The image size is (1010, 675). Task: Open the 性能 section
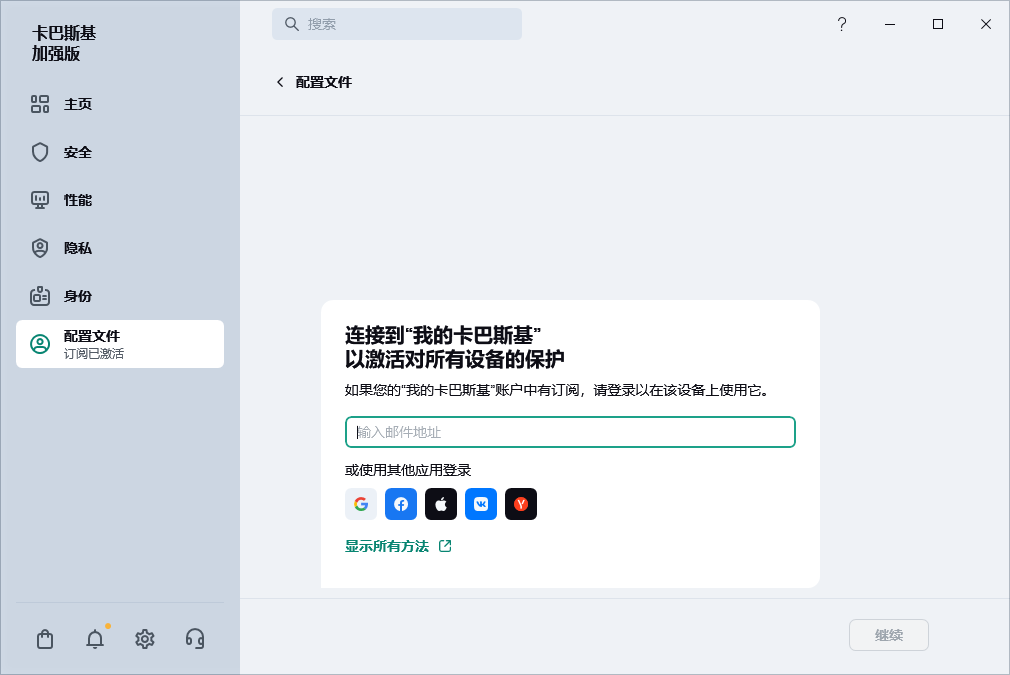[x=78, y=200]
